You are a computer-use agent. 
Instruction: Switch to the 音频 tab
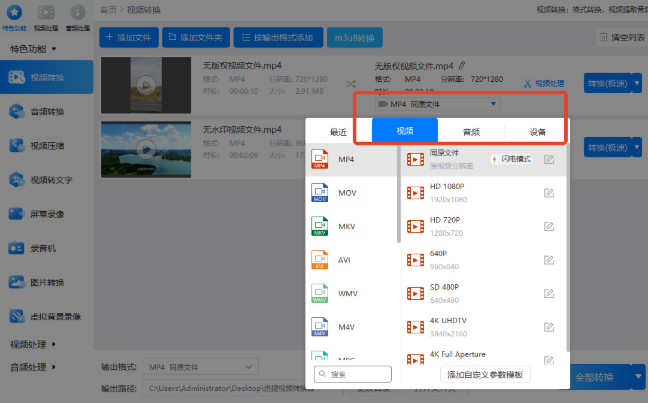471,132
